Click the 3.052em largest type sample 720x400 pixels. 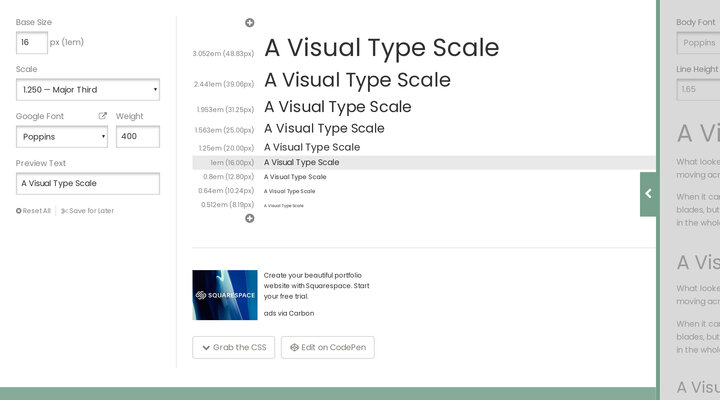(381, 48)
